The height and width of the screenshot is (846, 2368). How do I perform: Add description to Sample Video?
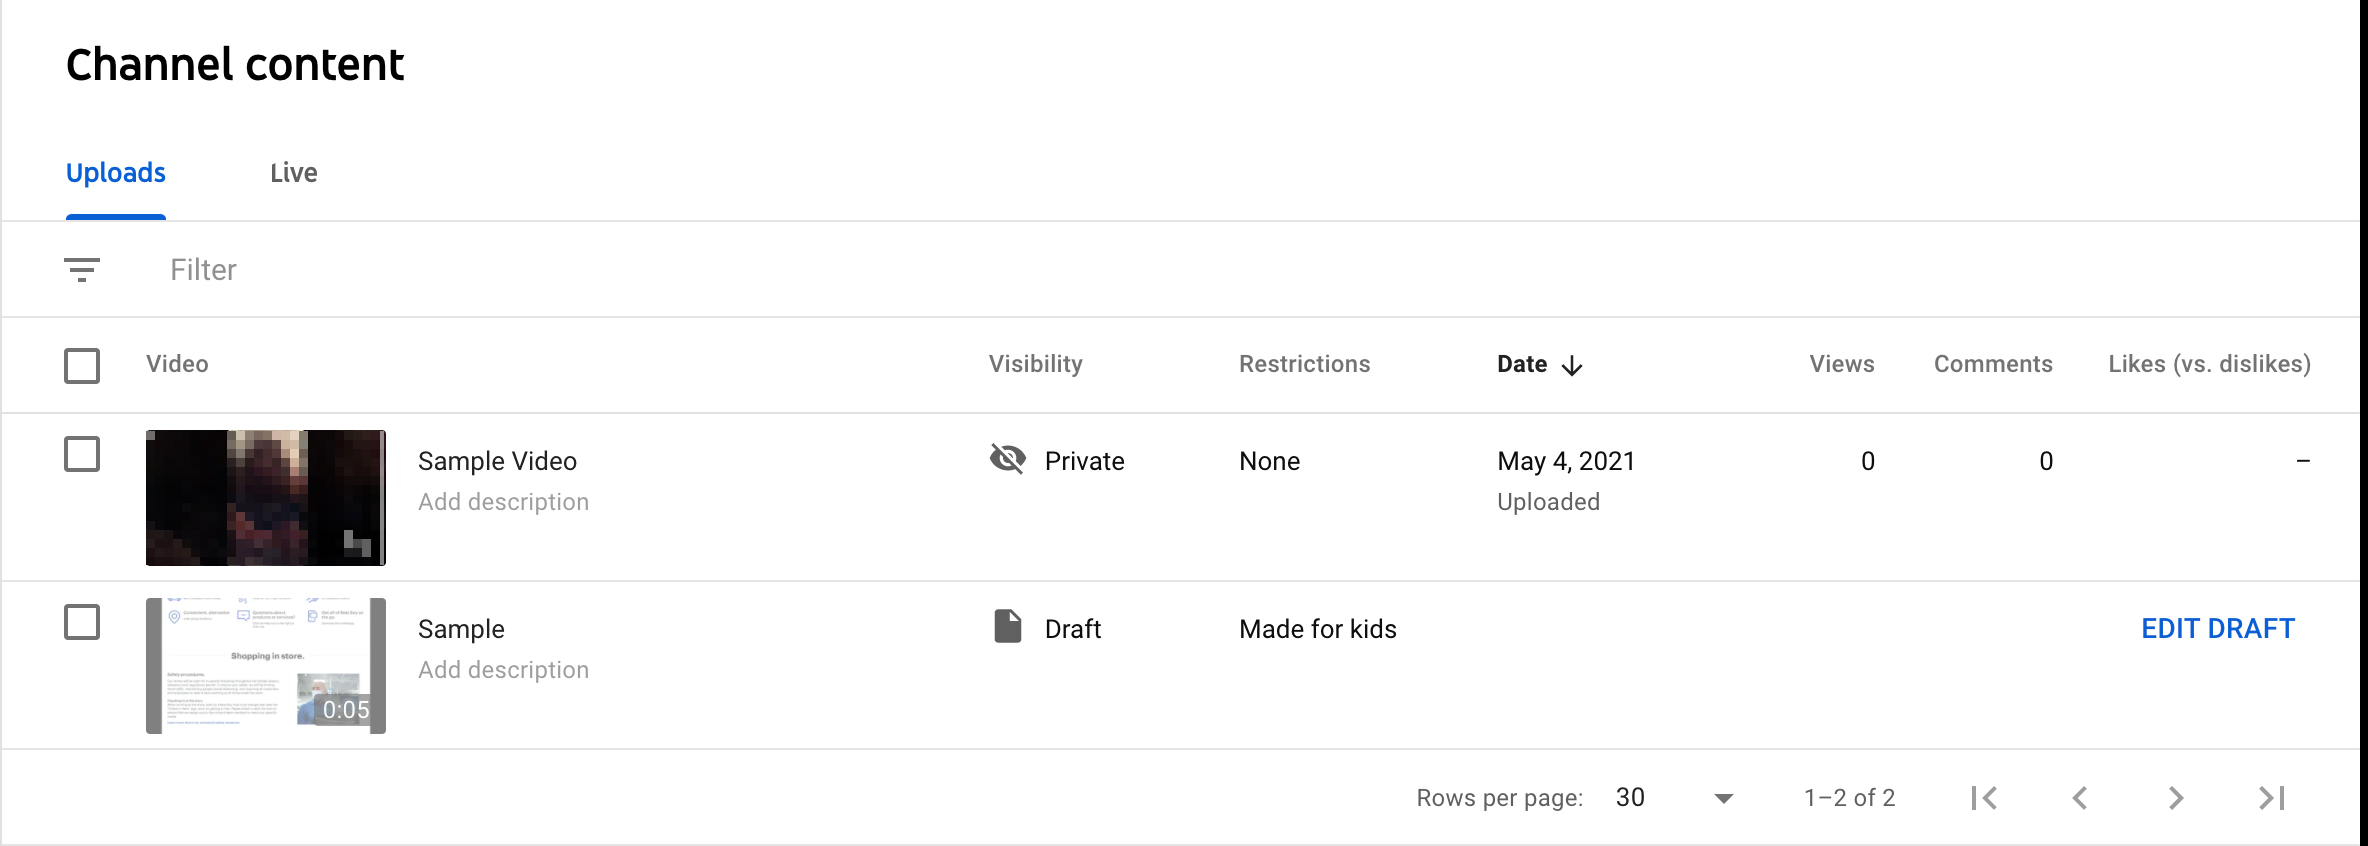[x=503, y=501]
